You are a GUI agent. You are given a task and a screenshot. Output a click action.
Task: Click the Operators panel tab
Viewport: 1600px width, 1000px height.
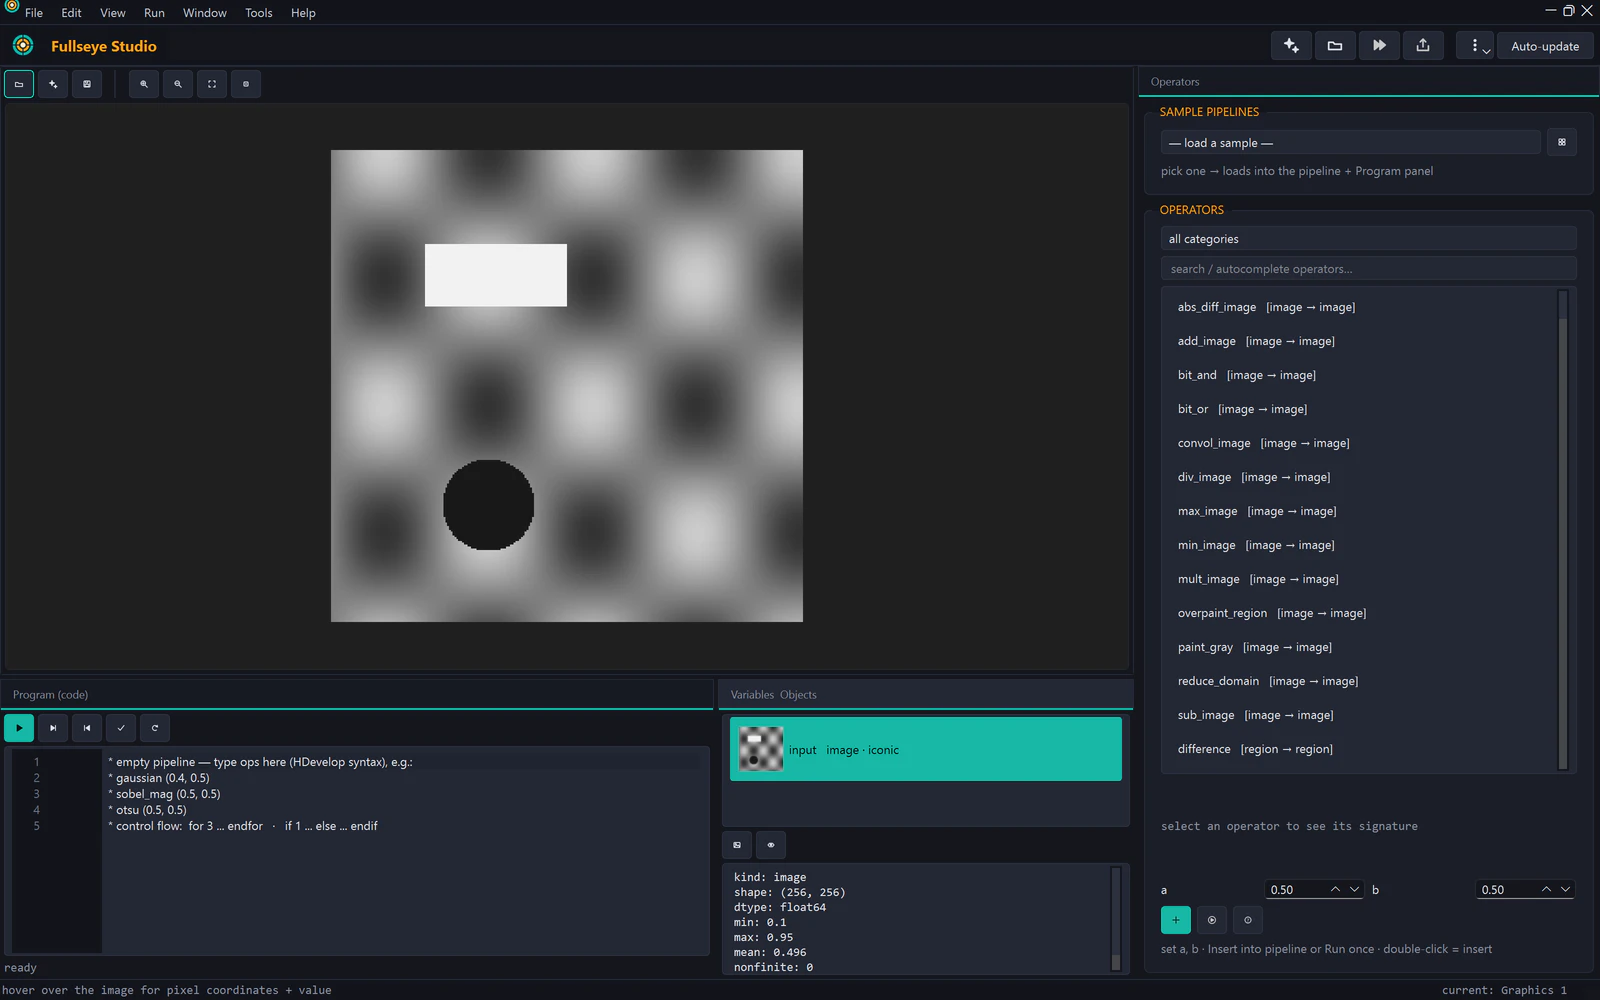[1175, 82]
